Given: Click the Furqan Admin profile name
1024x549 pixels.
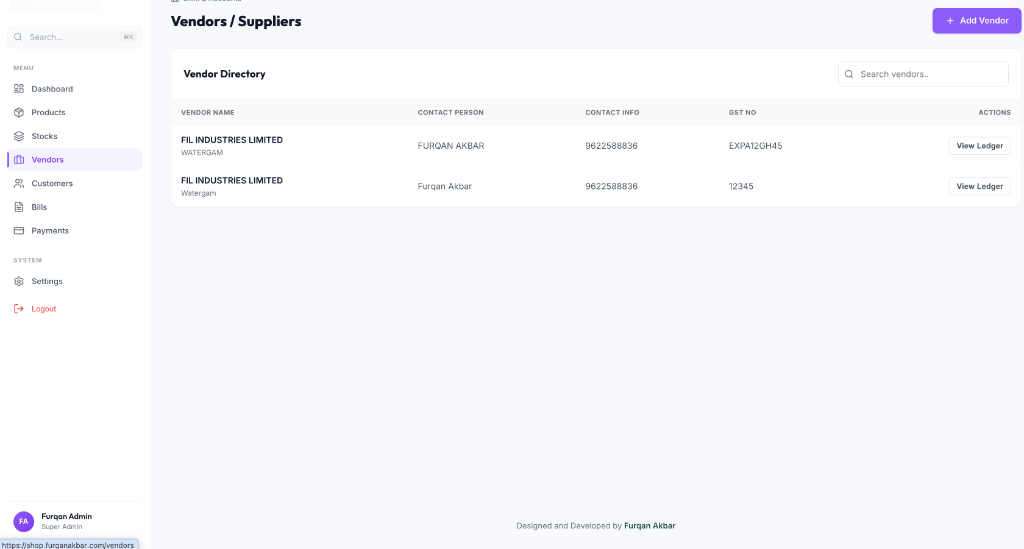Looking at the screenshot, I should [67, 516].
